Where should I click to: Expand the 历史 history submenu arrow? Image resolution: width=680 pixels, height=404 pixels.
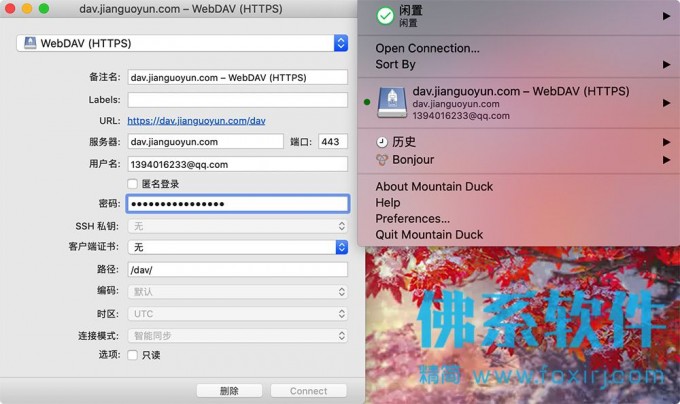click(x=666, y=142)
